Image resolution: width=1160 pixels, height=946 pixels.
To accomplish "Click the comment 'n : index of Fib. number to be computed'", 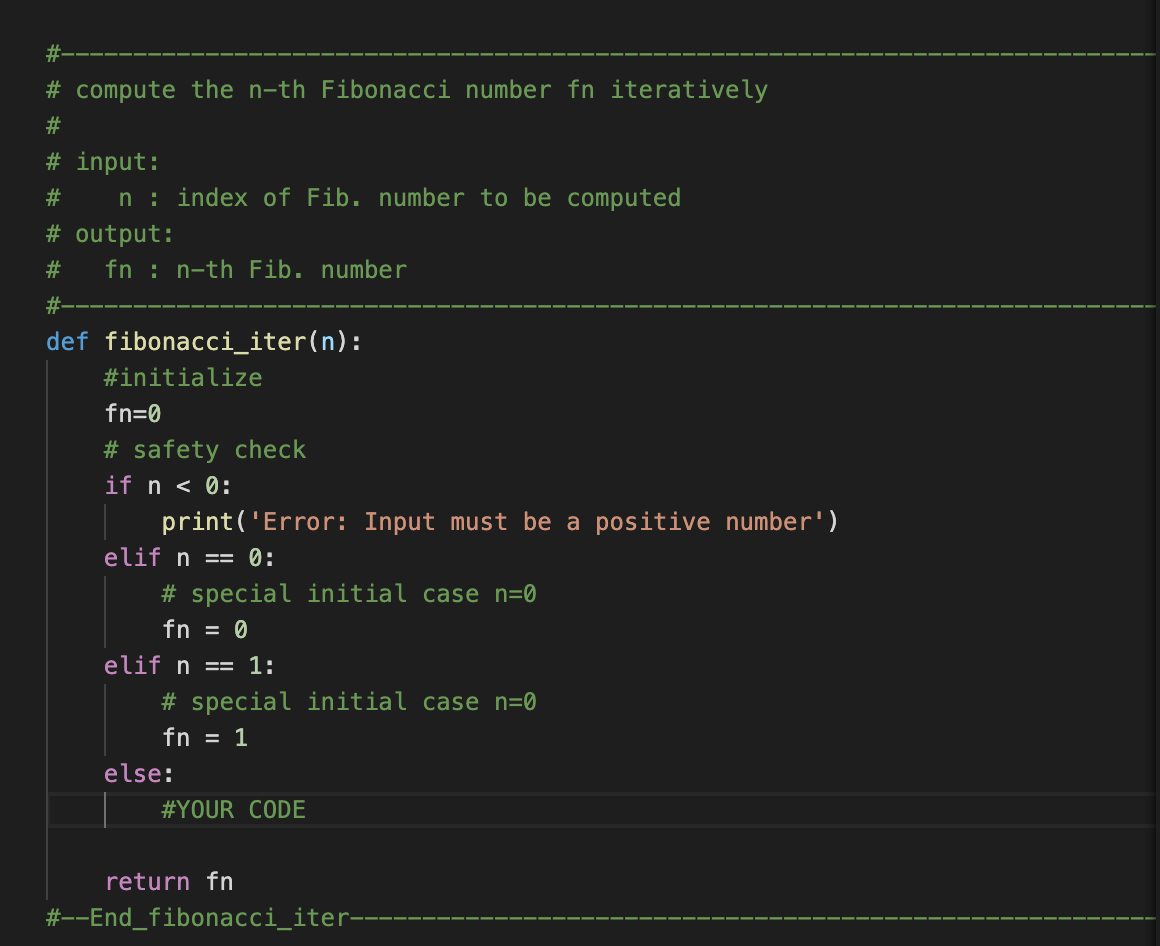I will point(399,198).
